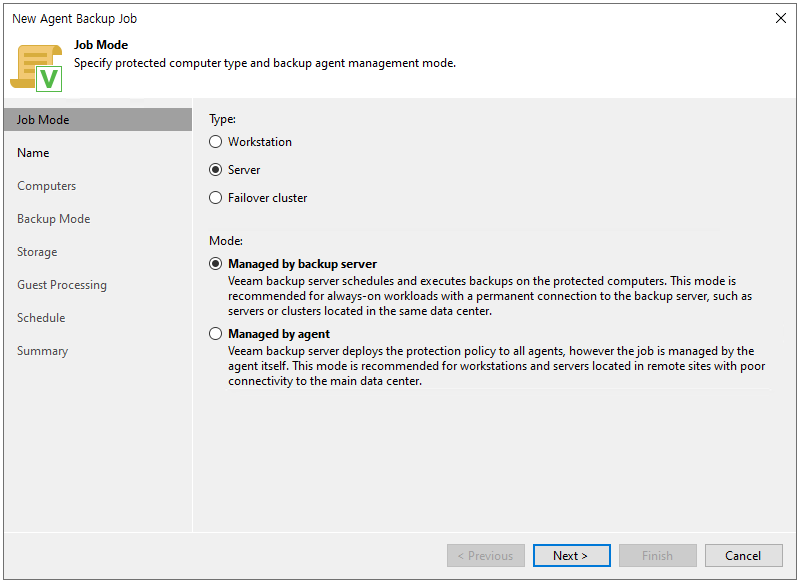Click the Managed by agent description text

[x=496, y=366]
